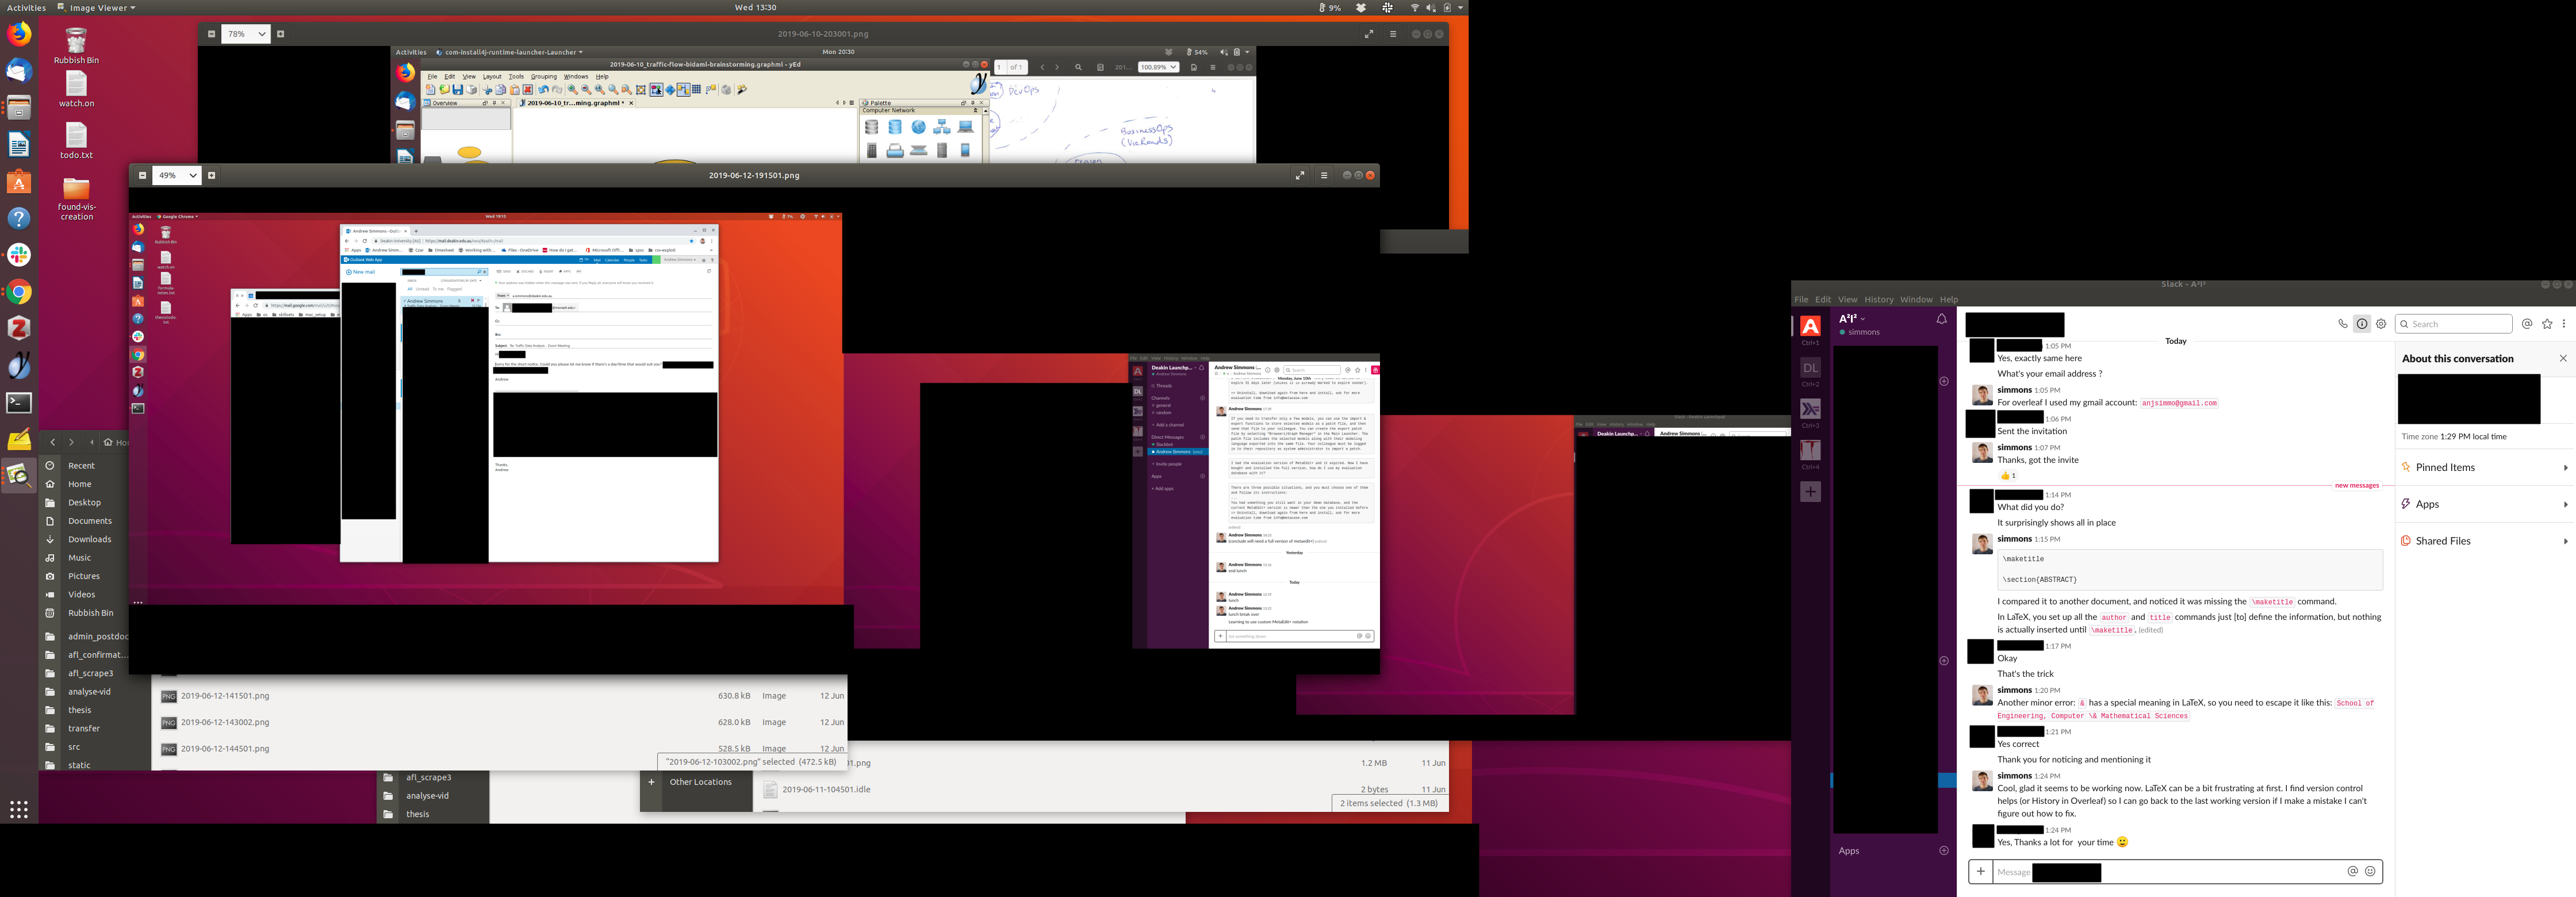This screenshot has height=897, width=2576.
Task: Open conversation settings gear in Slack
Action: [x=2381, y=324]
